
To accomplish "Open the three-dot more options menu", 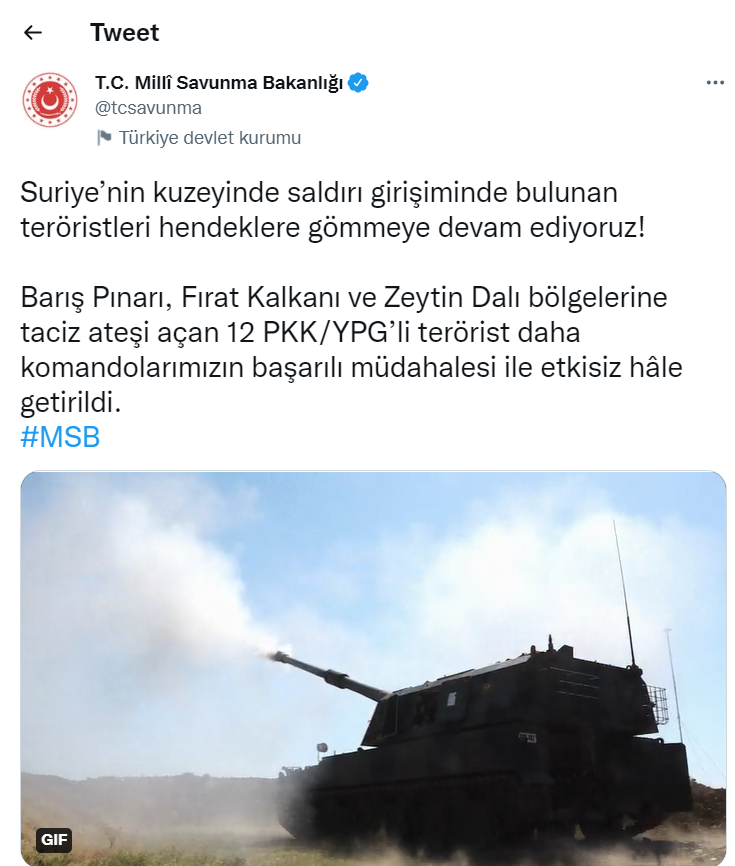I will point(715,82).
